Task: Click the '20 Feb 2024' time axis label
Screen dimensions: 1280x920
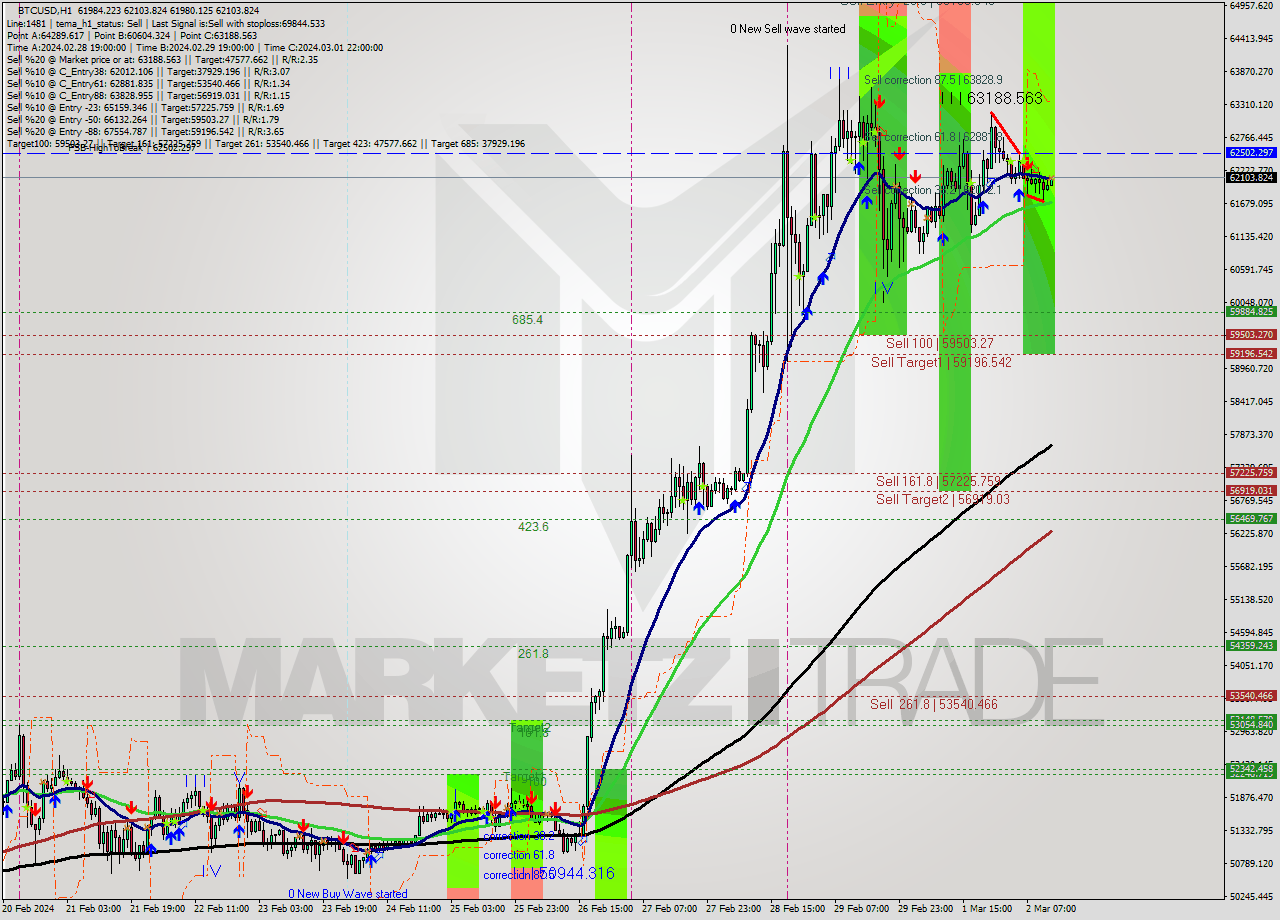Action: click(29, 909)
